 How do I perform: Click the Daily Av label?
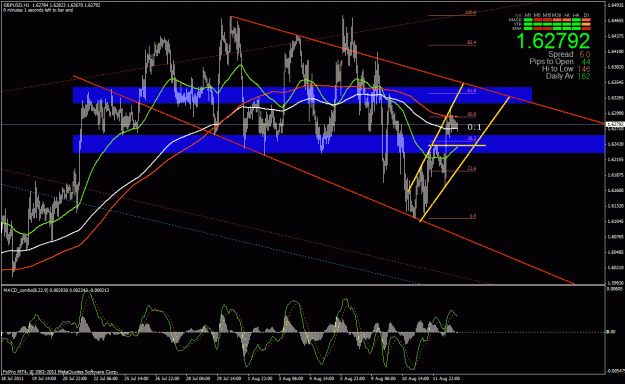click(x=560, y=76)
